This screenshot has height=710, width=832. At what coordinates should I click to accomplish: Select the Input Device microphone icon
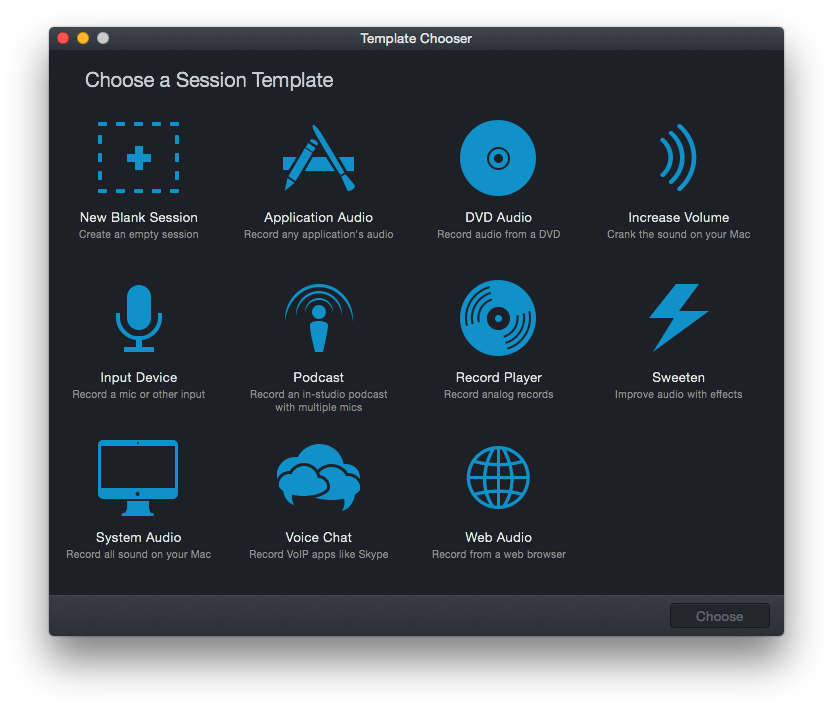(x=138, y=317)
